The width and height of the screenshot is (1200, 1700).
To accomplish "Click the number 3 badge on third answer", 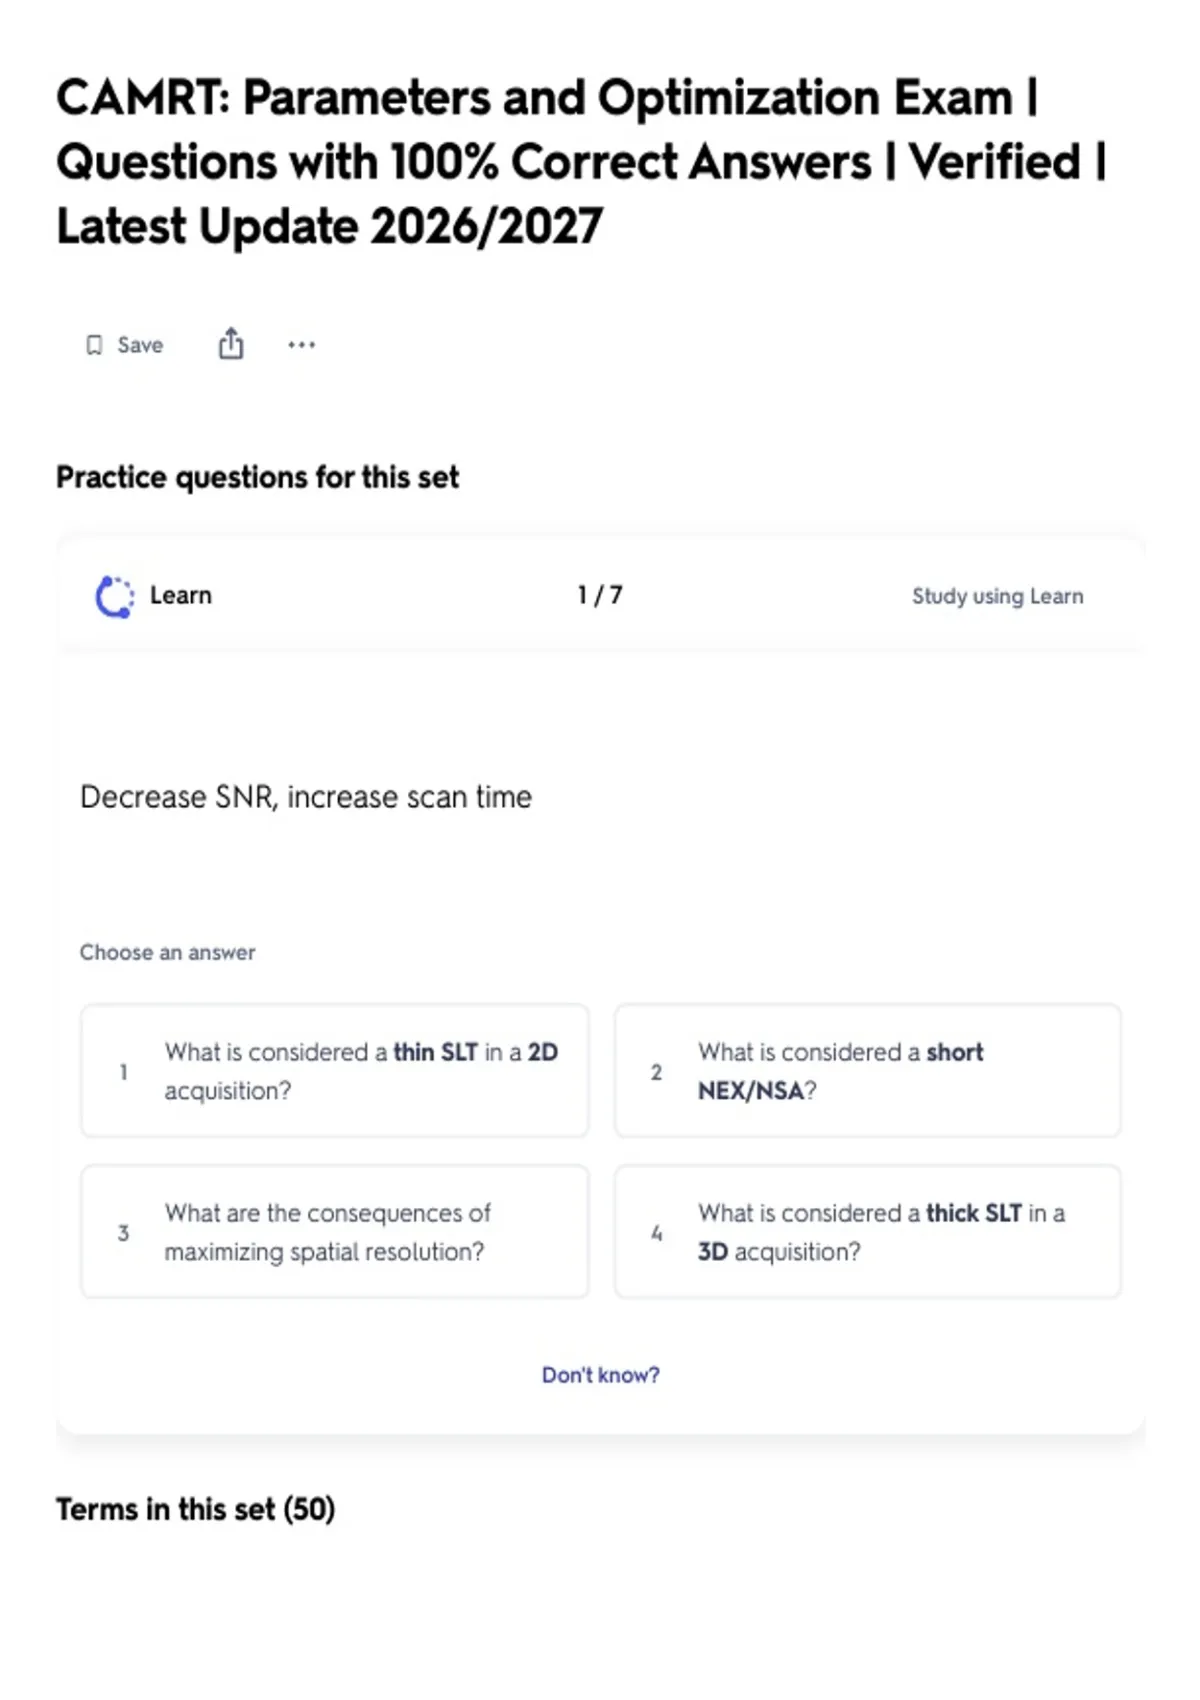I will 123,1233.
